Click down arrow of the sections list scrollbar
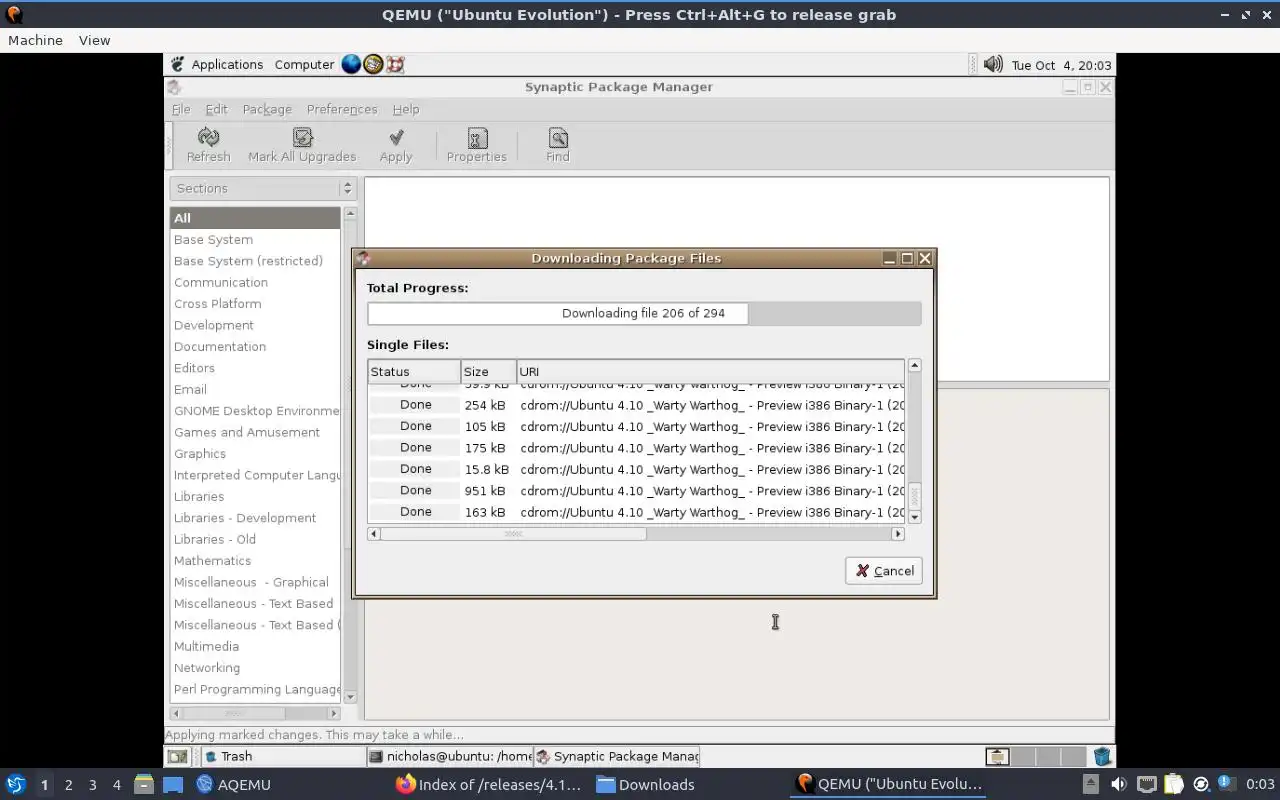The height and width of the screenshot is (800, 1280). click(x=350, y=696)
